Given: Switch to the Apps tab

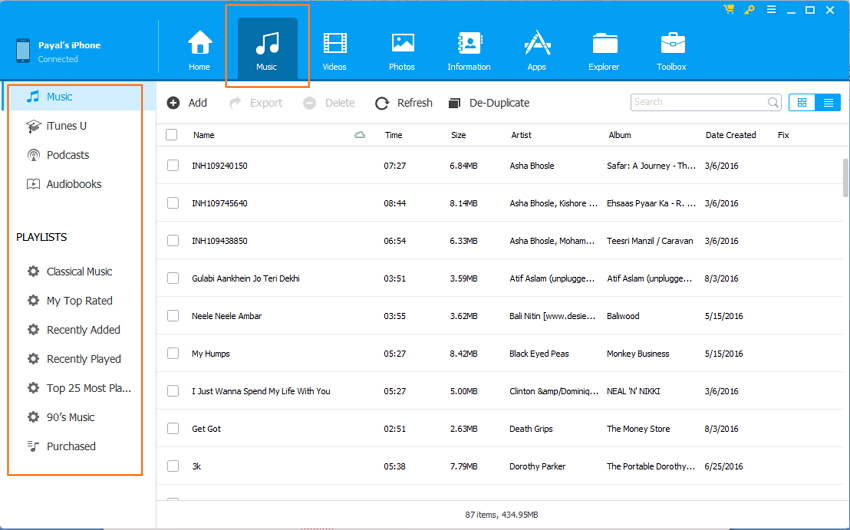Looking at the screenshot, I should (537, 50).
